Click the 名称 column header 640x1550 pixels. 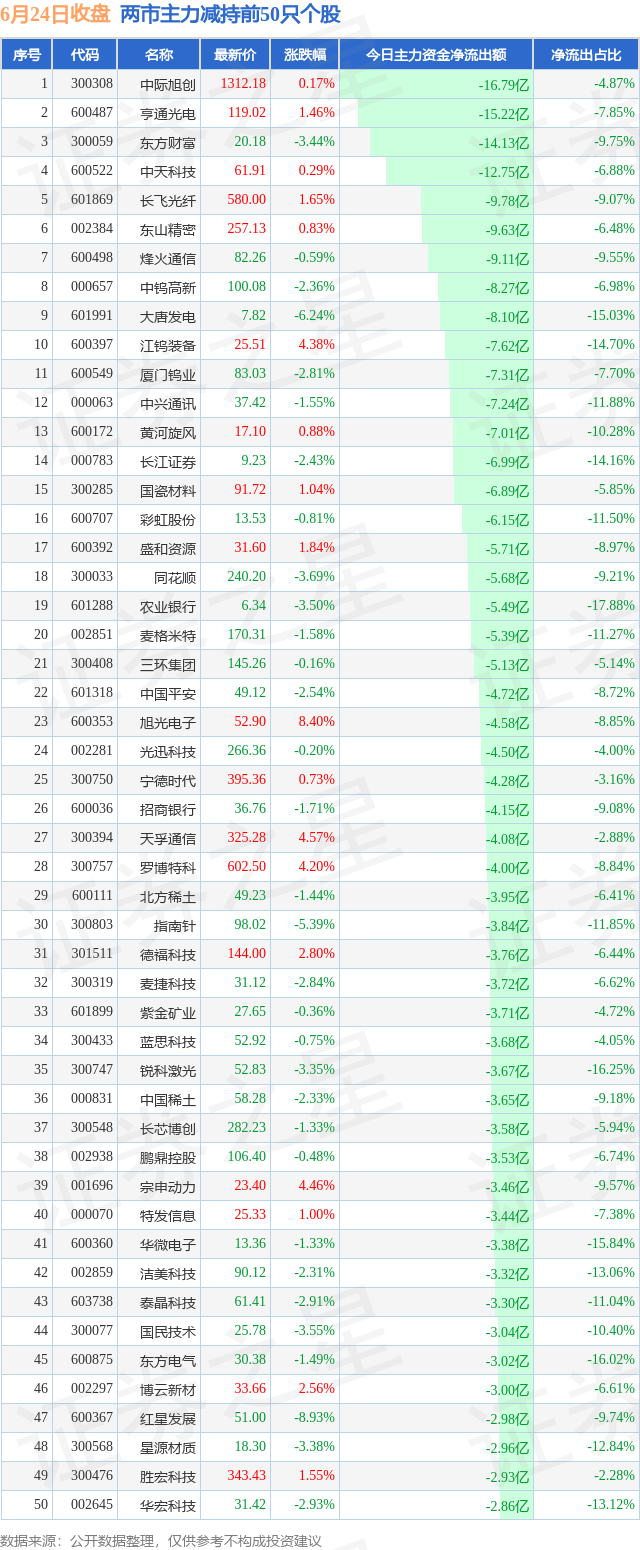tap(158, 55)
